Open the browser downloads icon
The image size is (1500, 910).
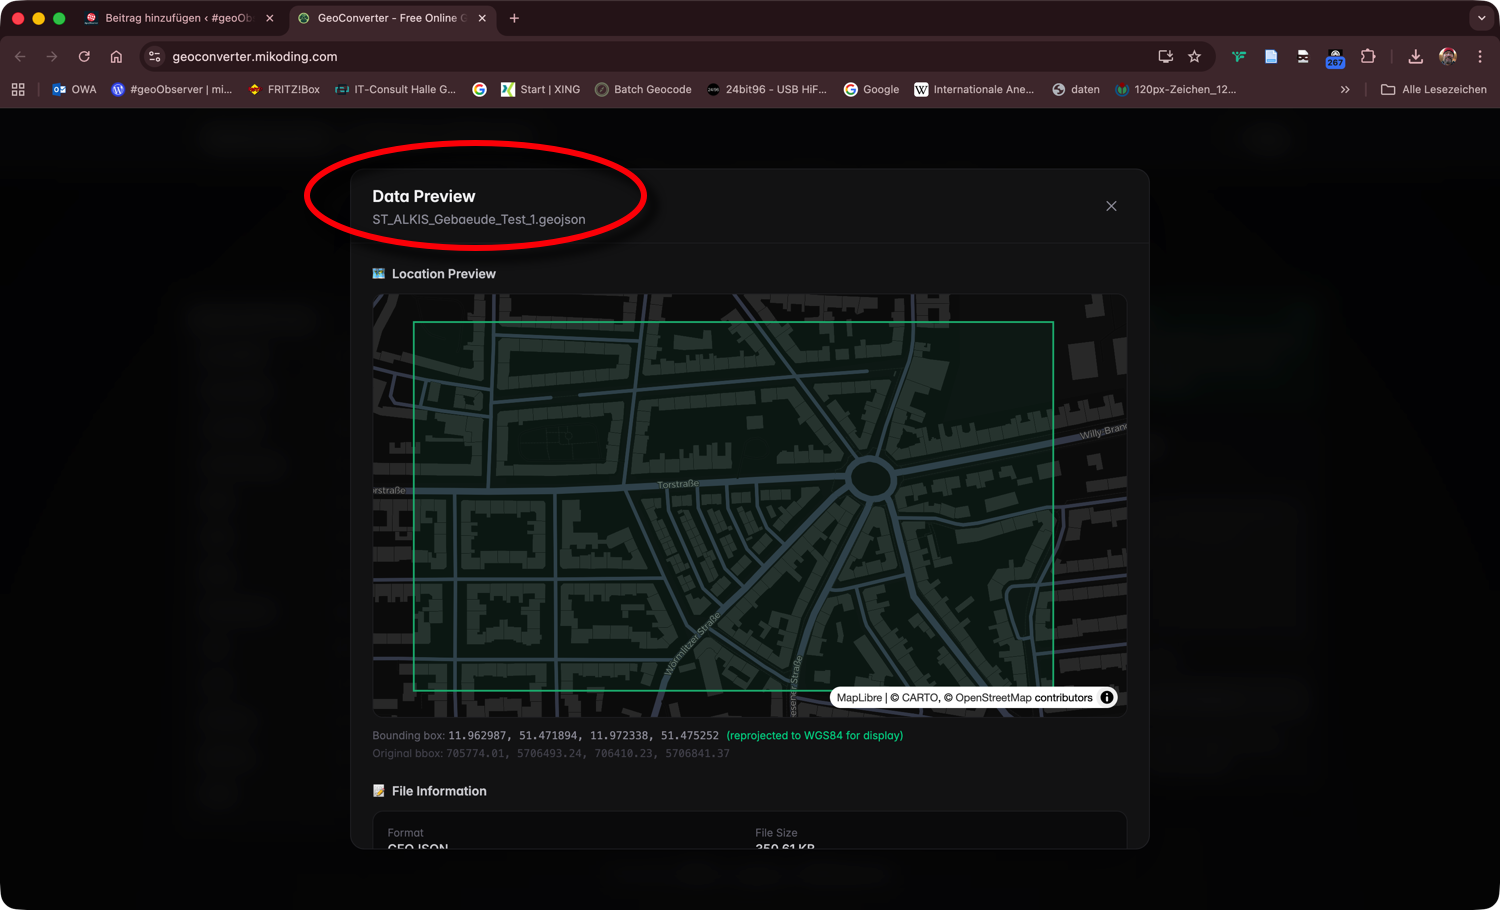1415,57
